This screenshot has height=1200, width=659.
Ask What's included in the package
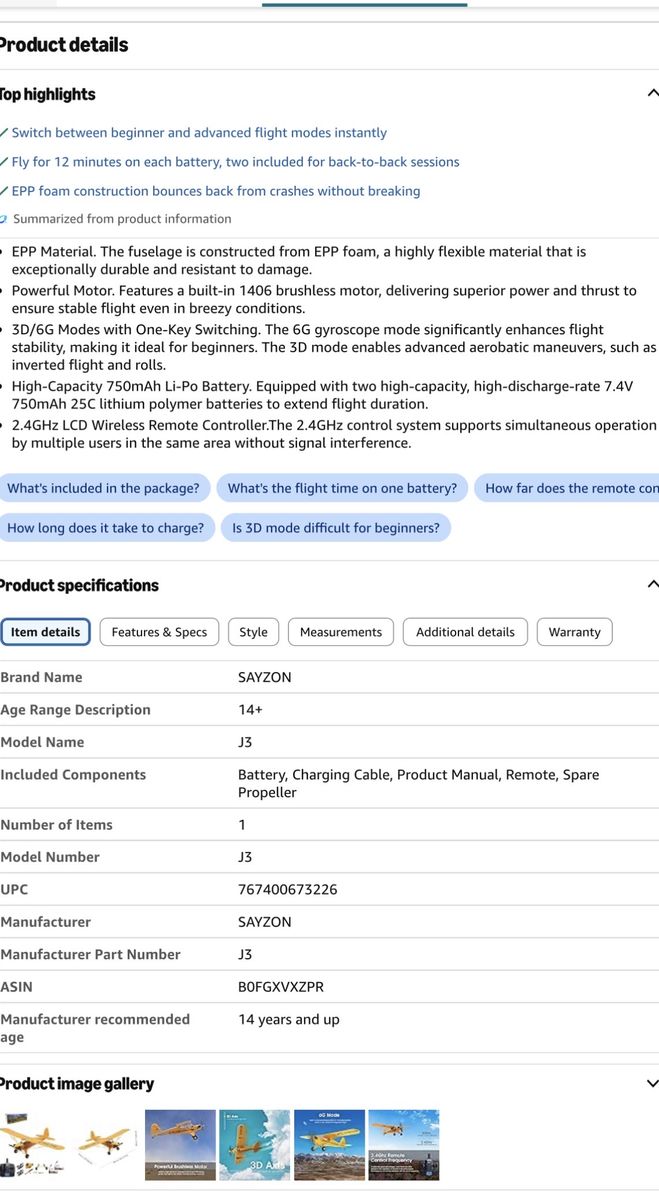(104, 488)
